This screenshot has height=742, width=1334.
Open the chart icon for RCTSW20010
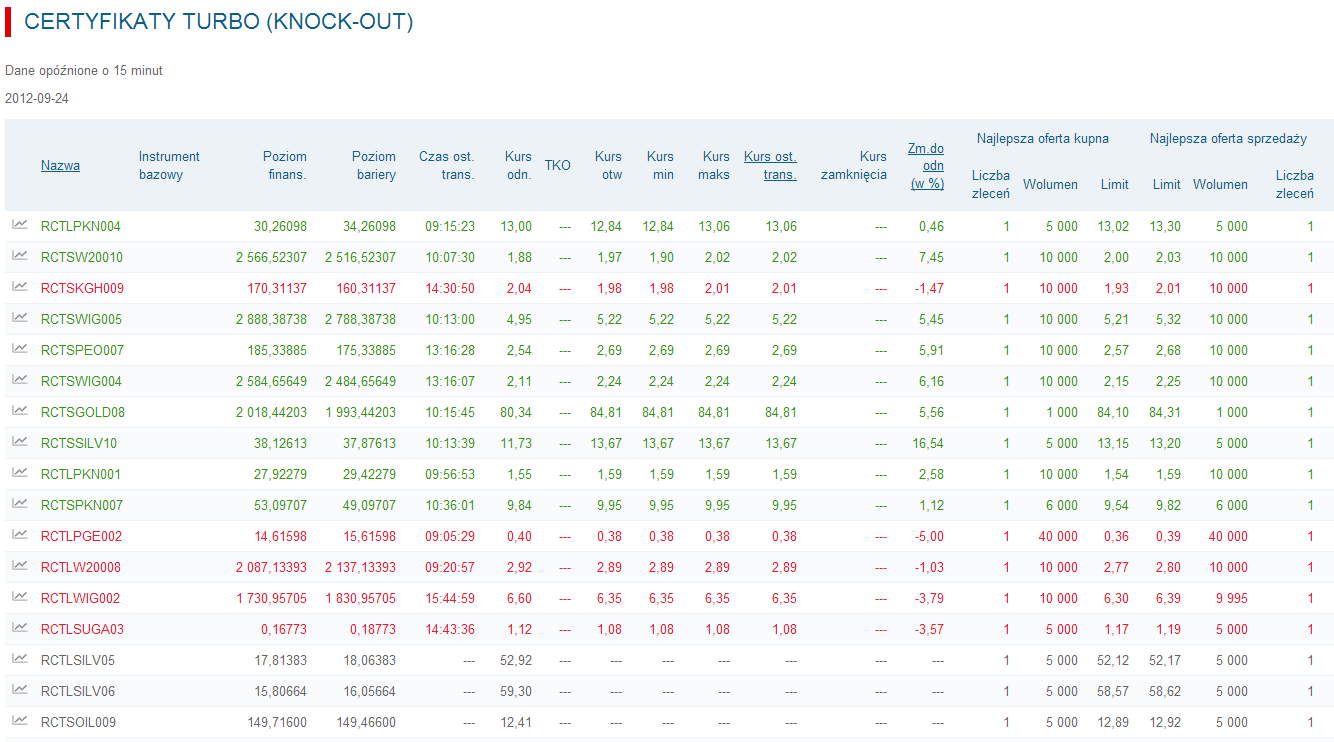20,256
